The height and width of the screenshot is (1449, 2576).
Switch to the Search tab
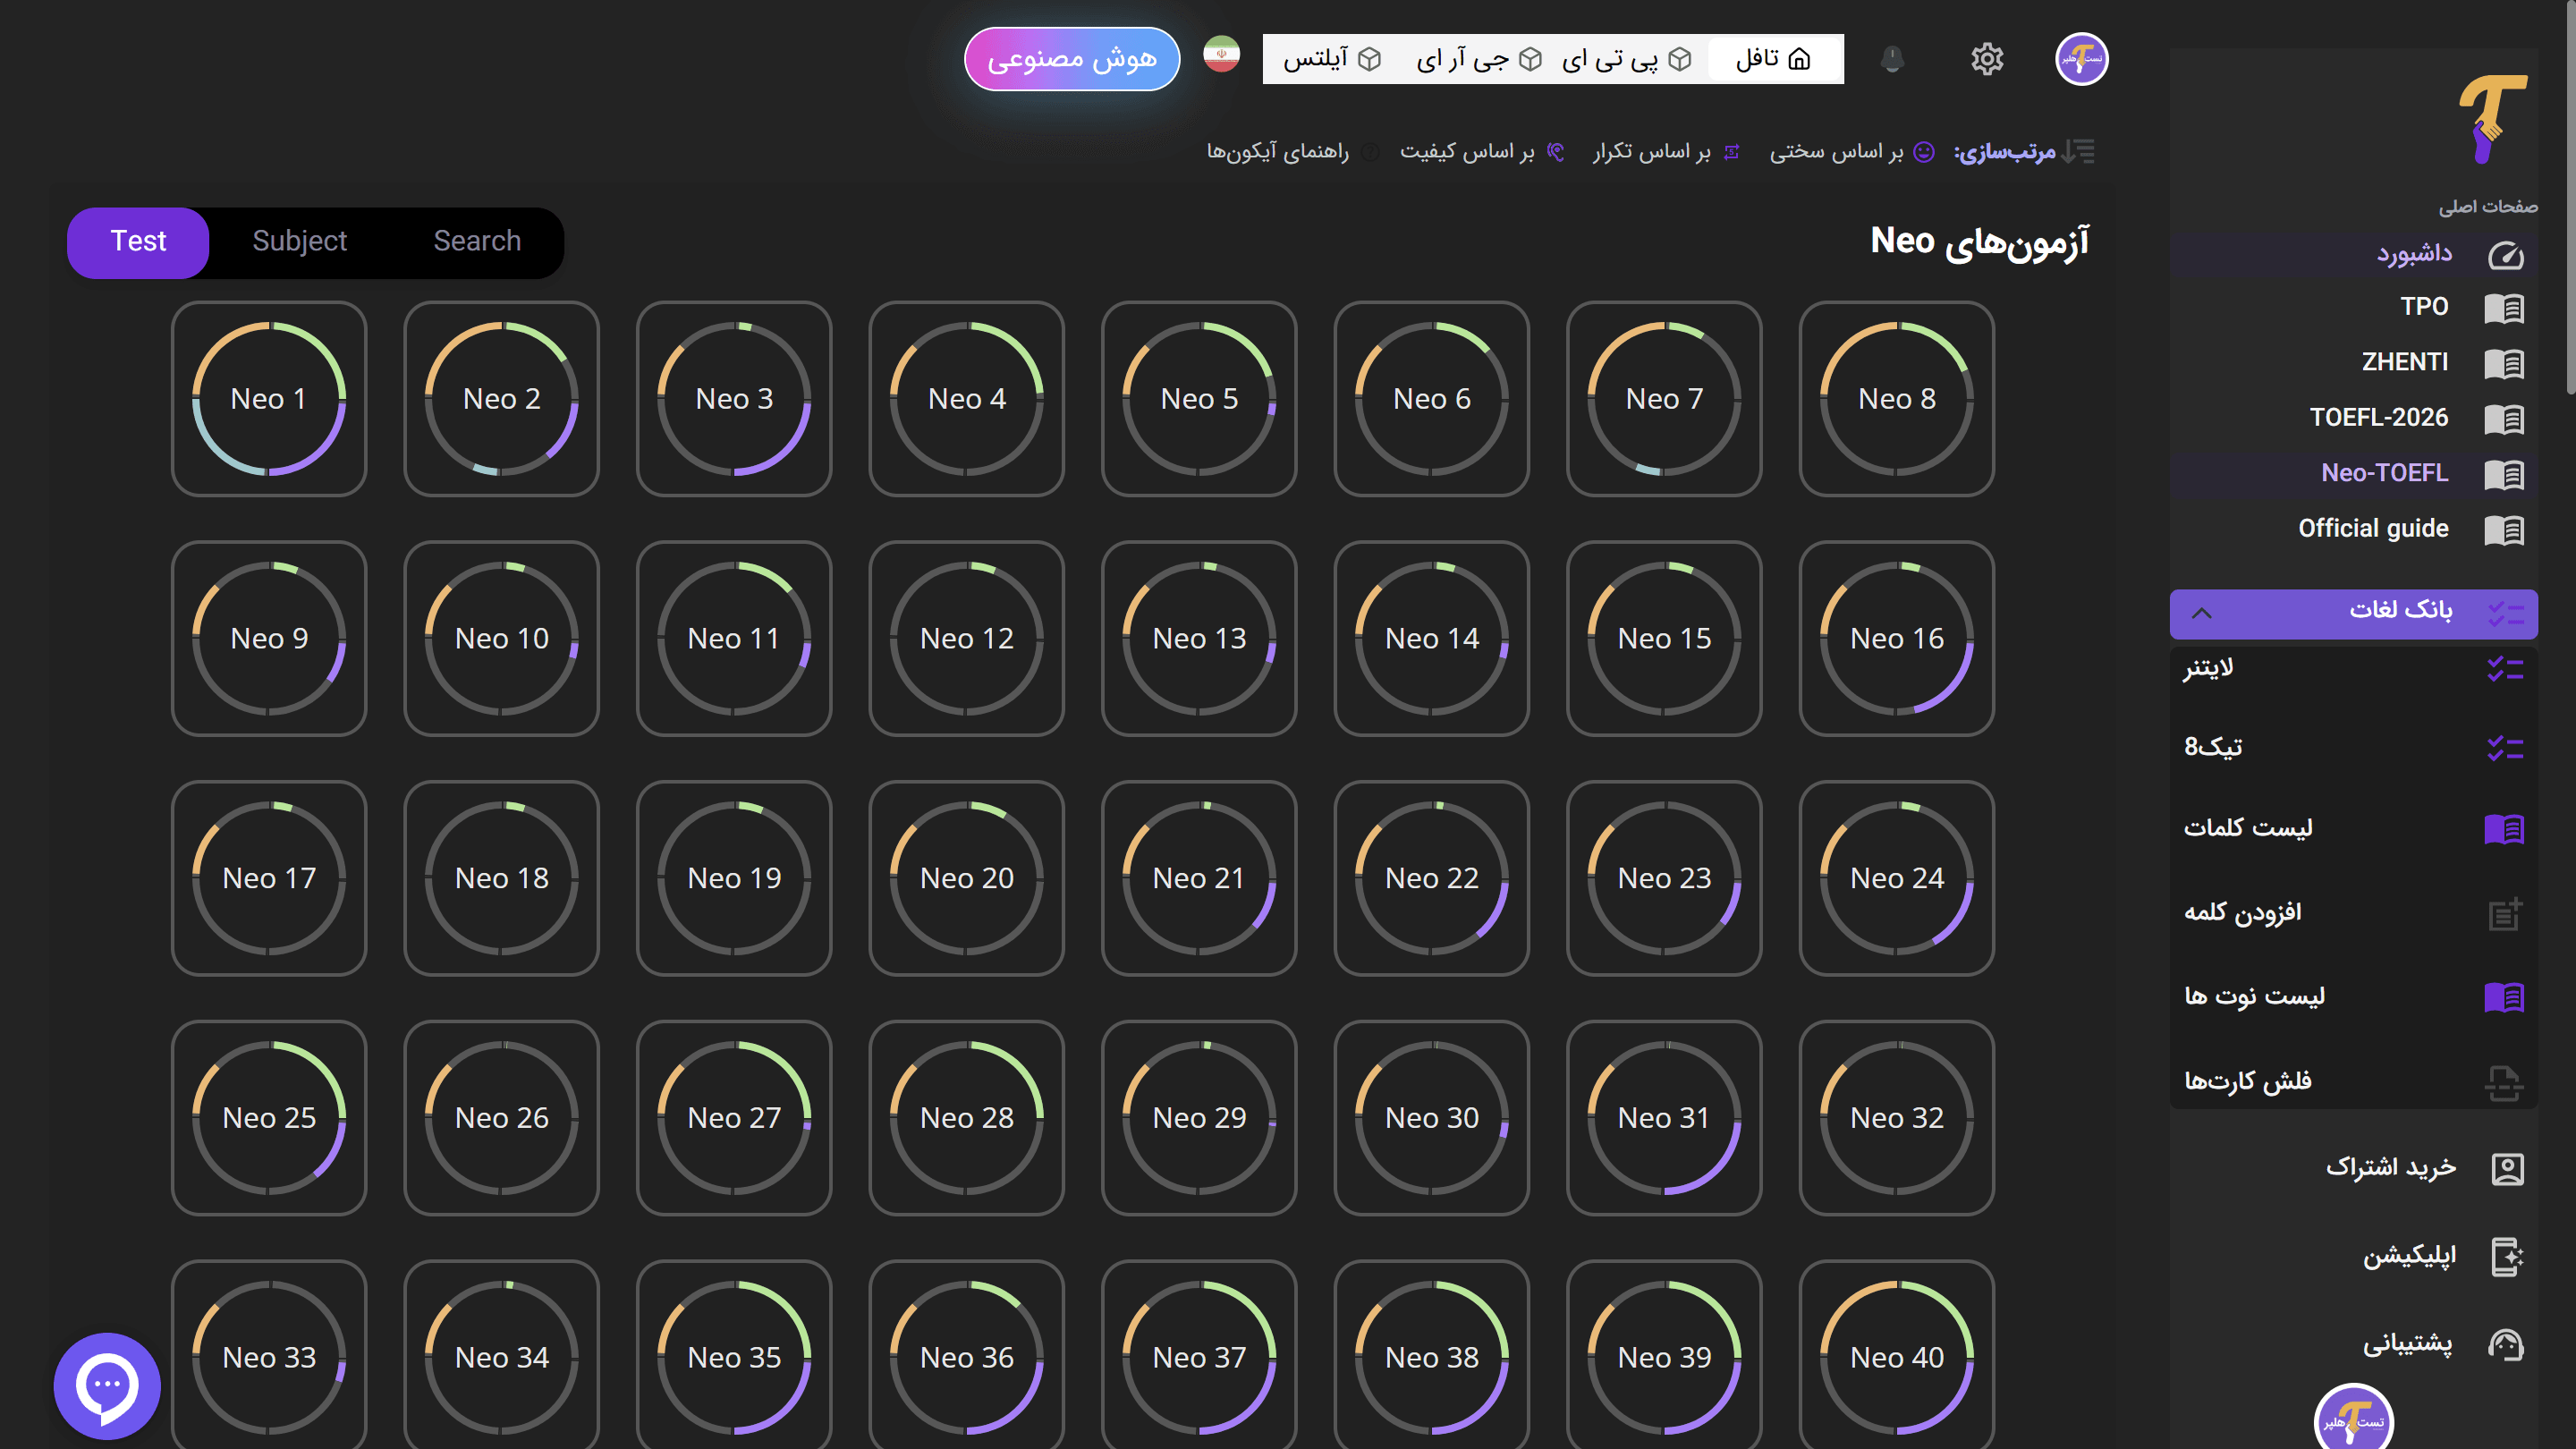click(x=477, y=241)
